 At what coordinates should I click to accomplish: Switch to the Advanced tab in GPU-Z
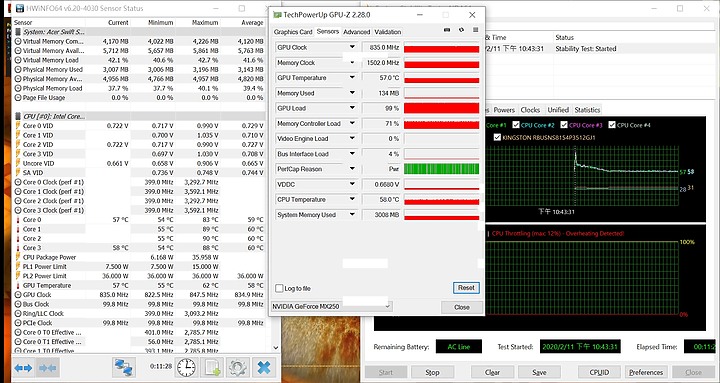pyautogui.click(x=356, y=32)
